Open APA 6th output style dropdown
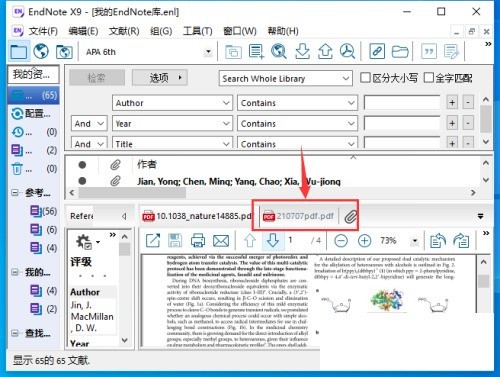 point(208,52)
